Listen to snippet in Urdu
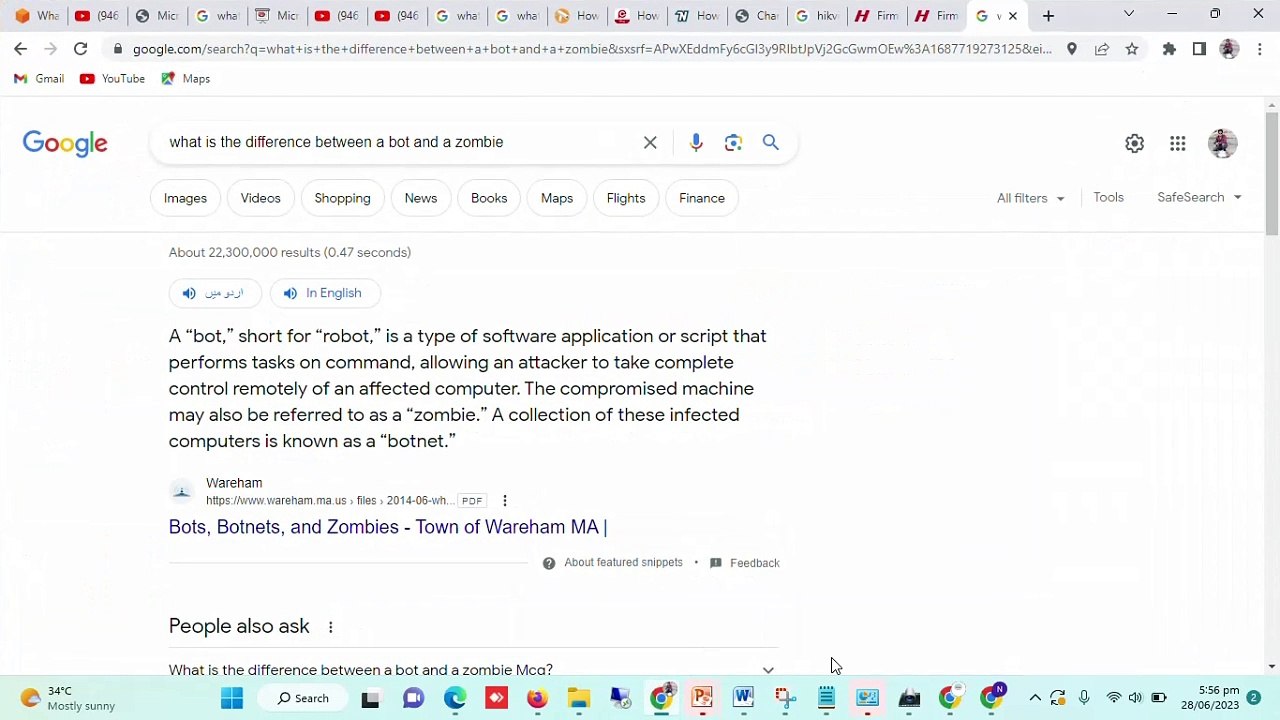1280x720 pixels. point(214,293)
